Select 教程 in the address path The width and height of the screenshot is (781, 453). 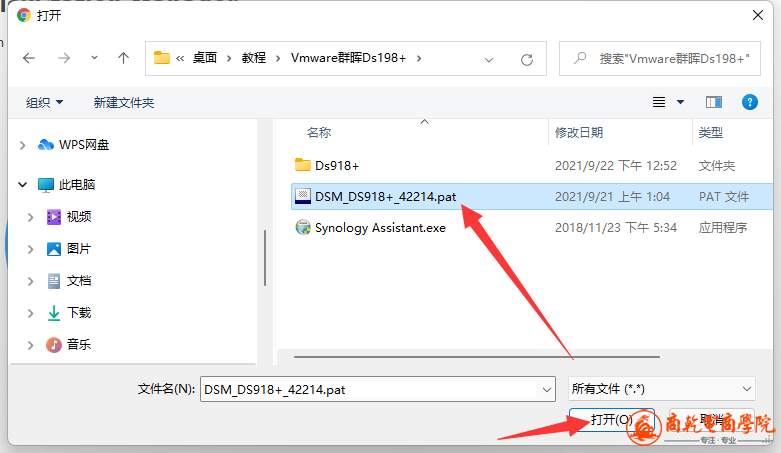pos(254,58)
